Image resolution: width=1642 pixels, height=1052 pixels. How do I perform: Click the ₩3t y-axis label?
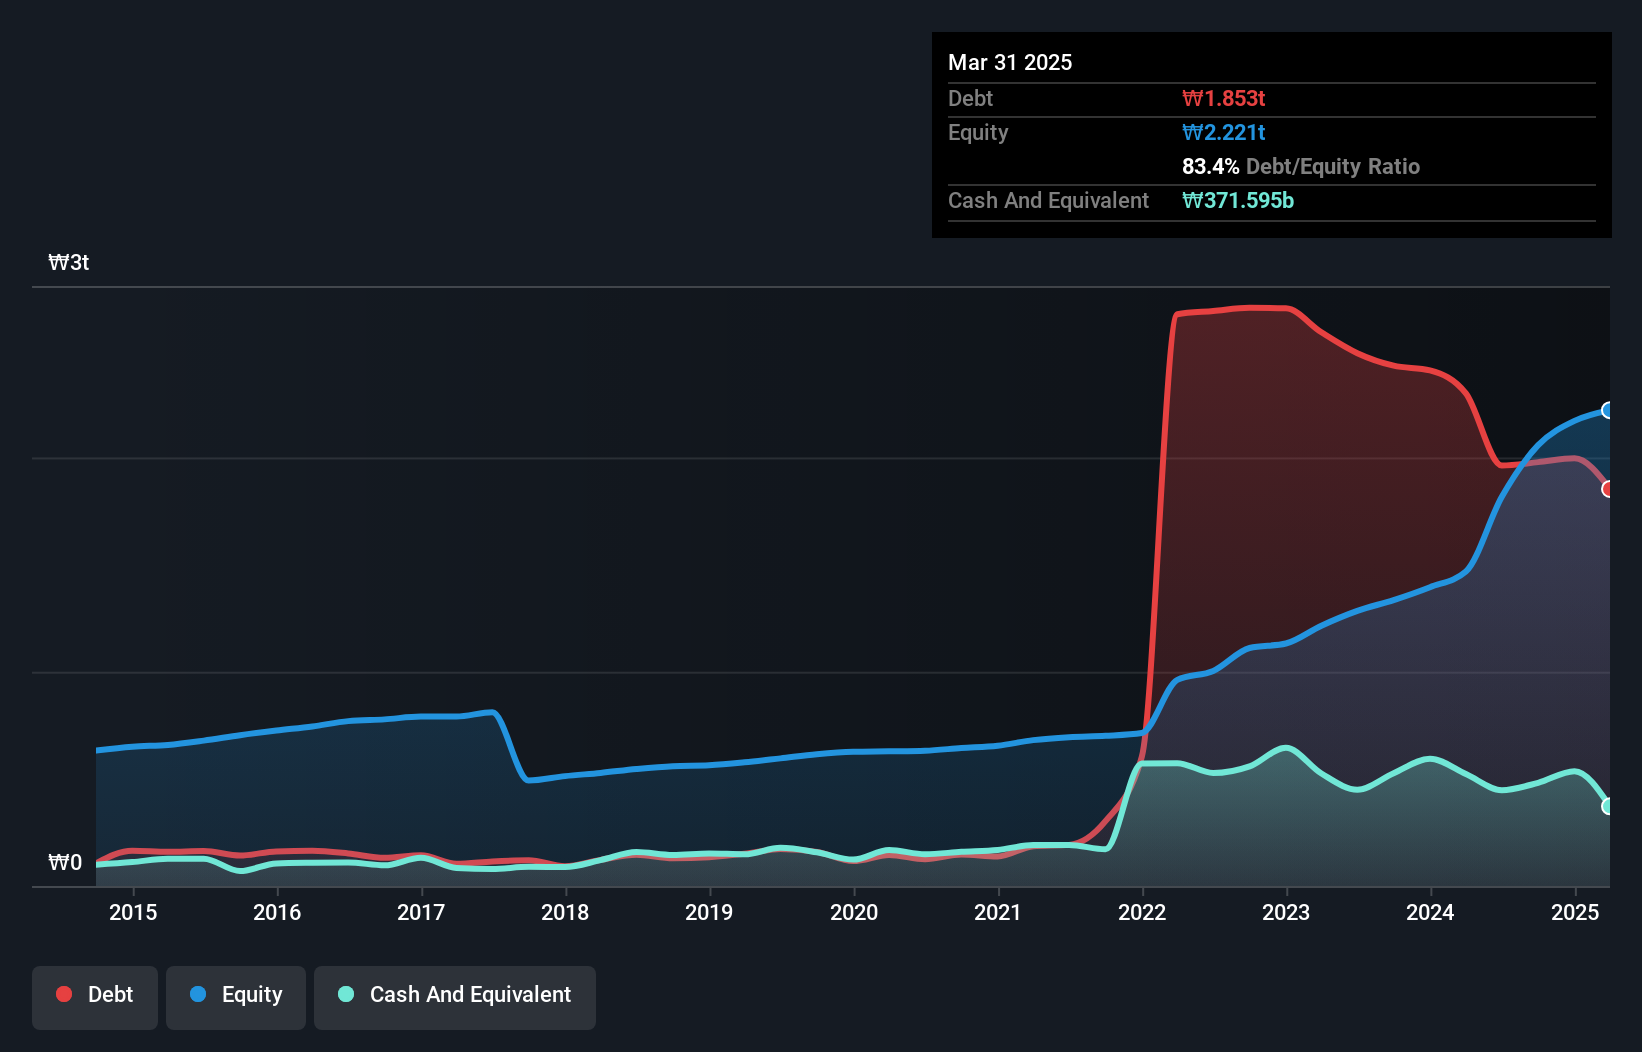click(69, 263)
